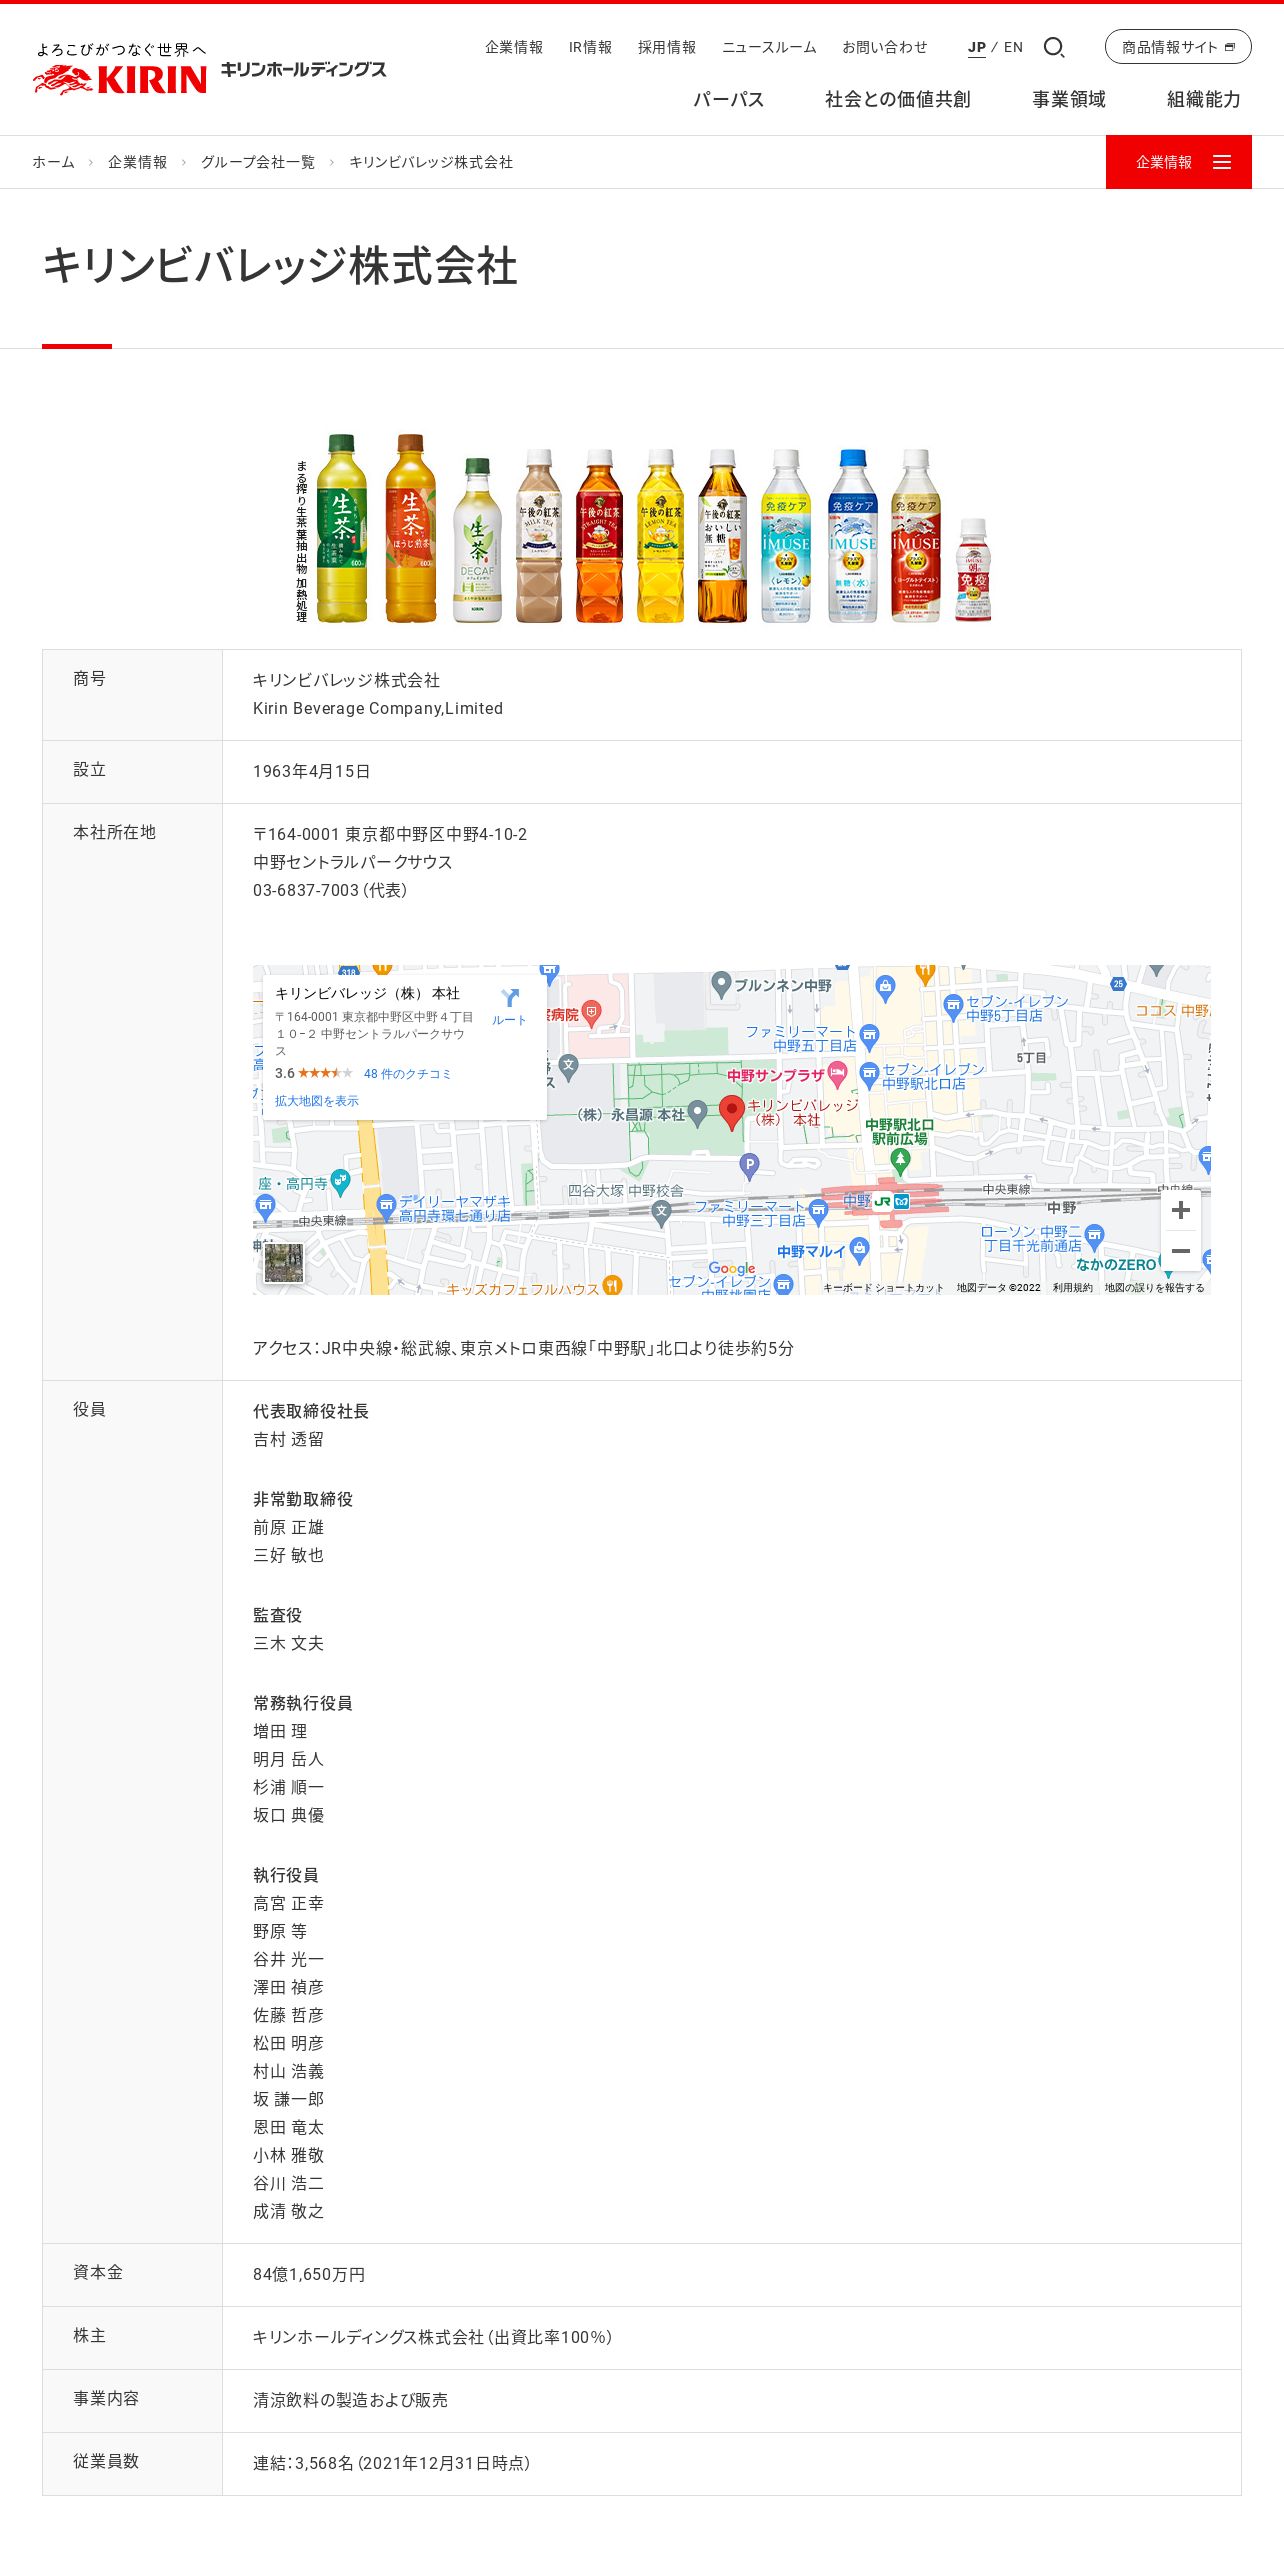Toggle the satellite view map thumbnail
Viewport: 1284px width, 2568px height.
coord(283,1263)
